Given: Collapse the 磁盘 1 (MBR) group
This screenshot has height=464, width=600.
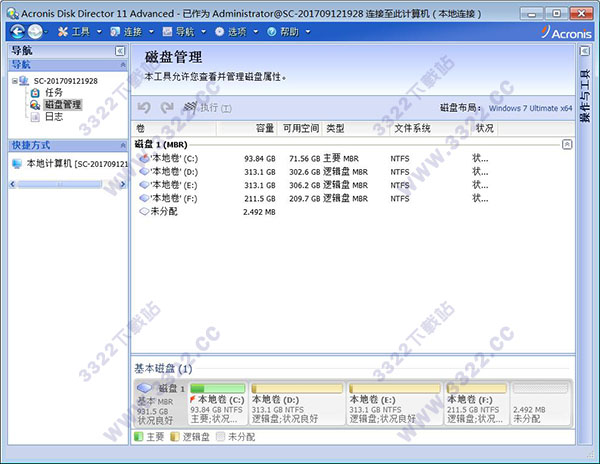Looking at the screenshot, I should click(x=567, y=145).
